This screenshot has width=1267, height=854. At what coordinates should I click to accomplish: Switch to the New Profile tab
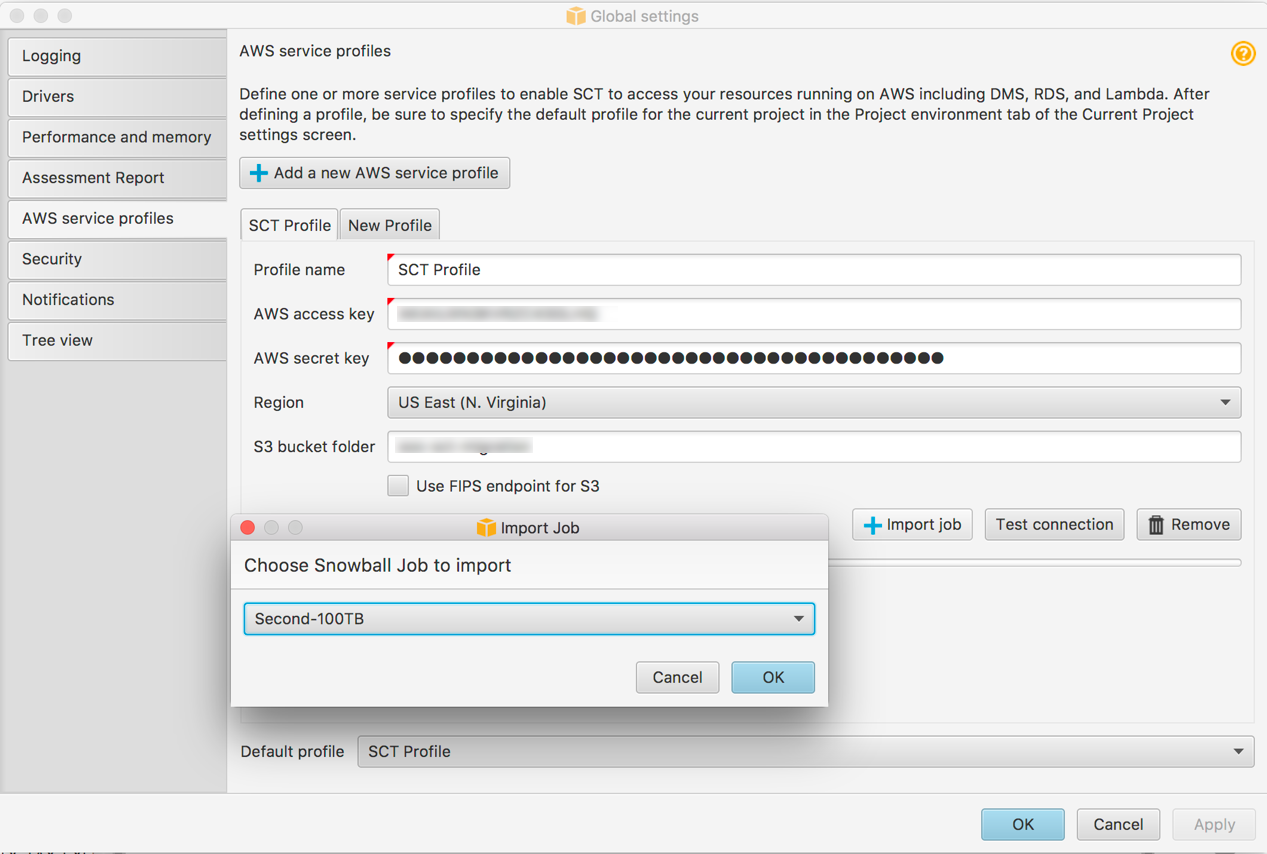tap(389, 224)
